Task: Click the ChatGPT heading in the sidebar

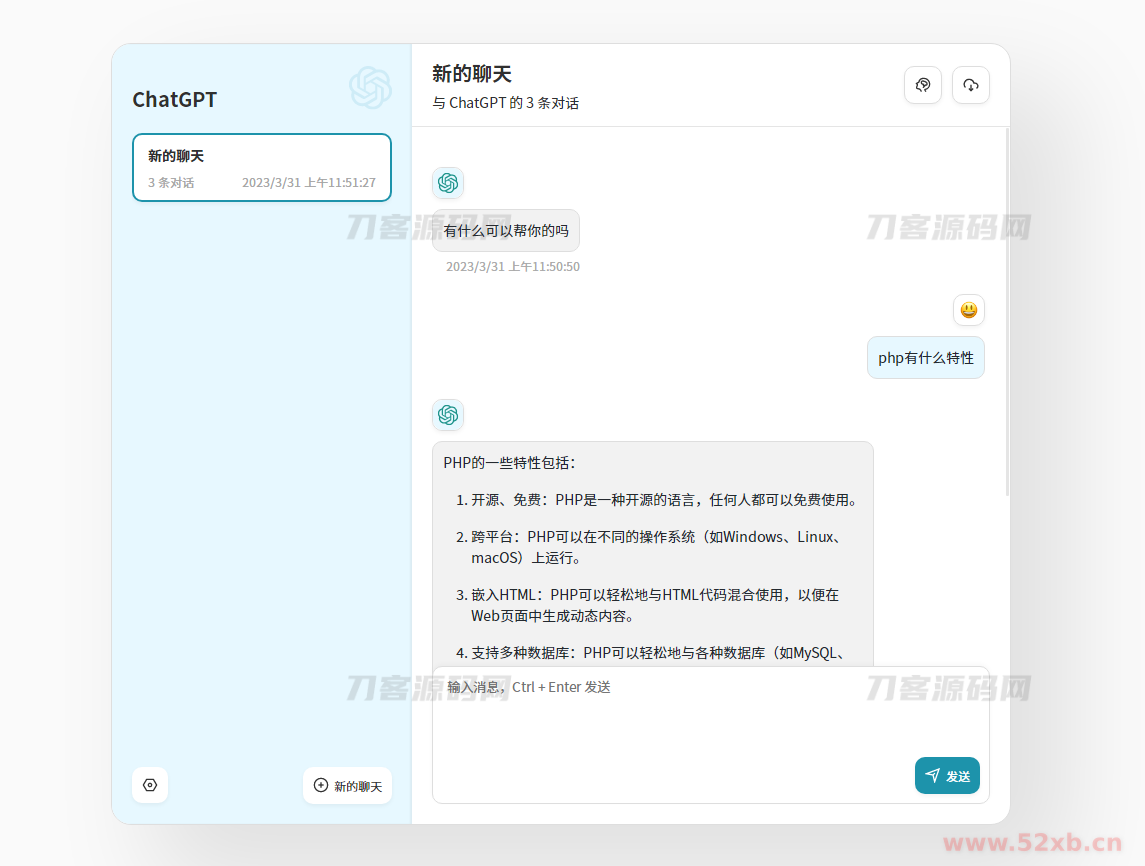Action: [175, 100]
